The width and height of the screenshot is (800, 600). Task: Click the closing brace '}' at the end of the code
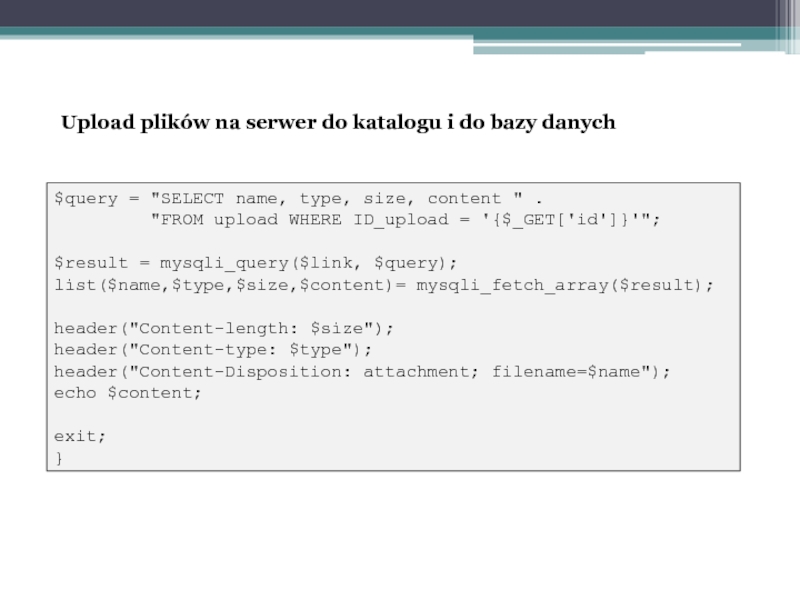coord(59,458)
